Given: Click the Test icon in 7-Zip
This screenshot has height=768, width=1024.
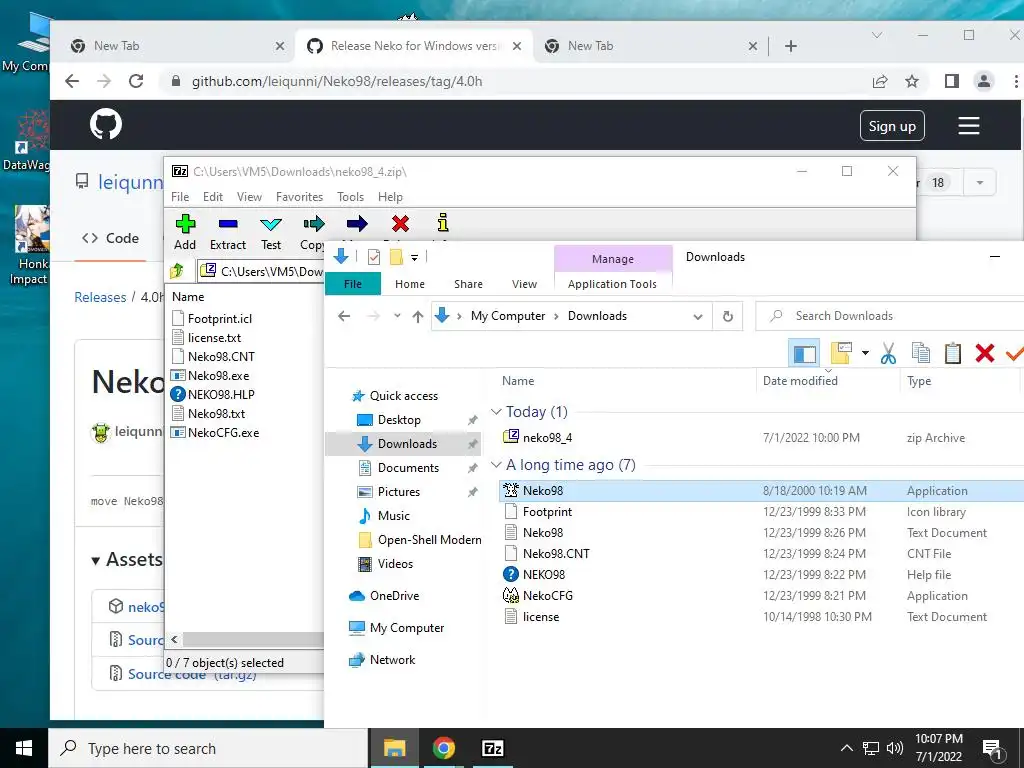Looking at the screenshot, I should (x=271, y=224).
